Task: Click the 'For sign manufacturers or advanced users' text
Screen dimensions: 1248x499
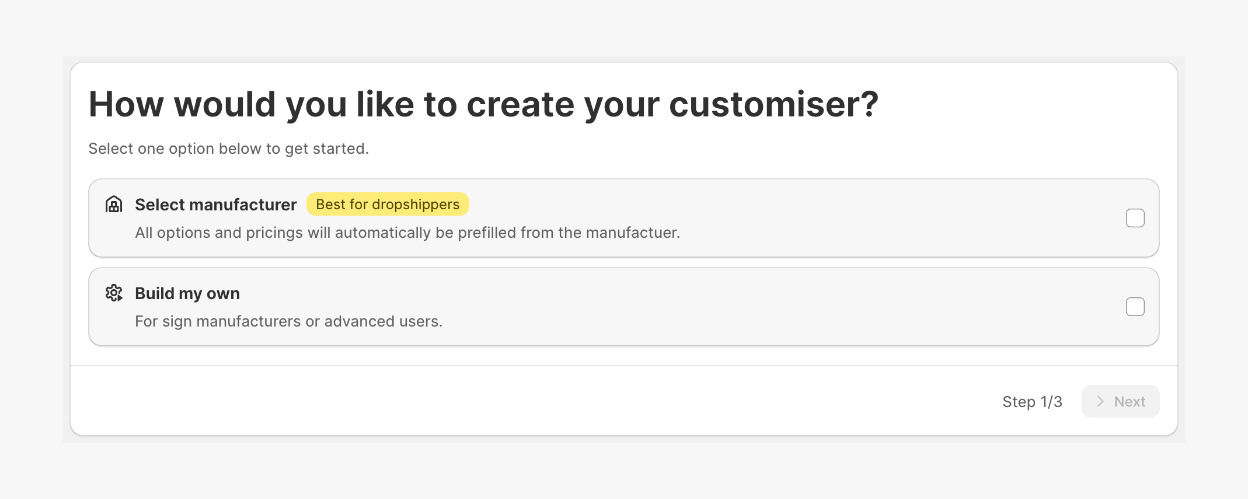Action: [x=288, y=322]
